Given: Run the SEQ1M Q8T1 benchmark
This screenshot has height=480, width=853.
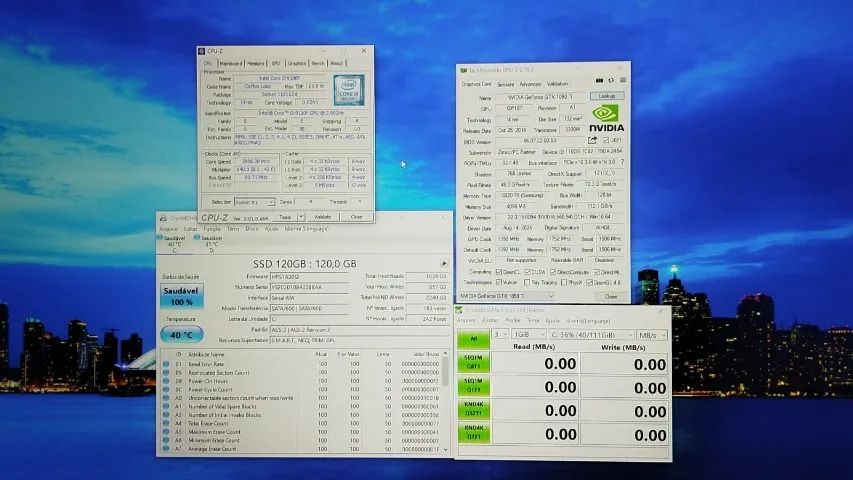Looking at the screenshot, I should (473, 362).
